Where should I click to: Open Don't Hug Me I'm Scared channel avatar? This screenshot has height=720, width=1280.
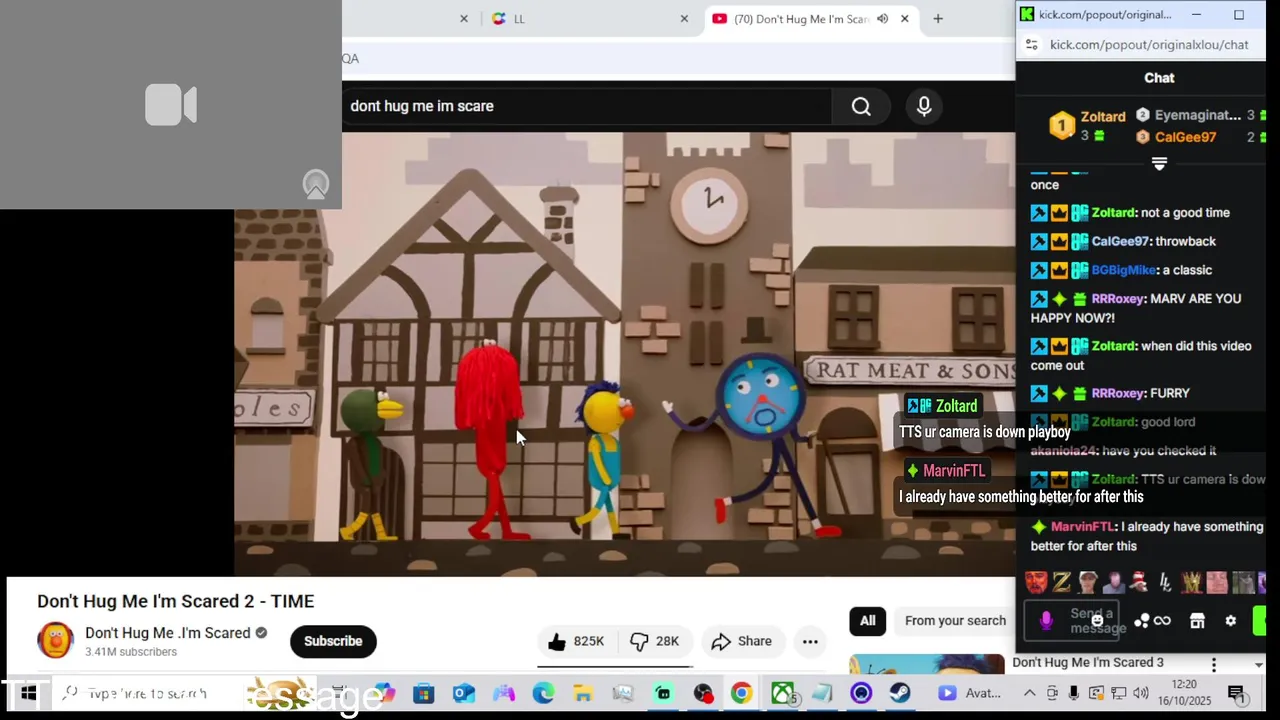tap(55, 641)
